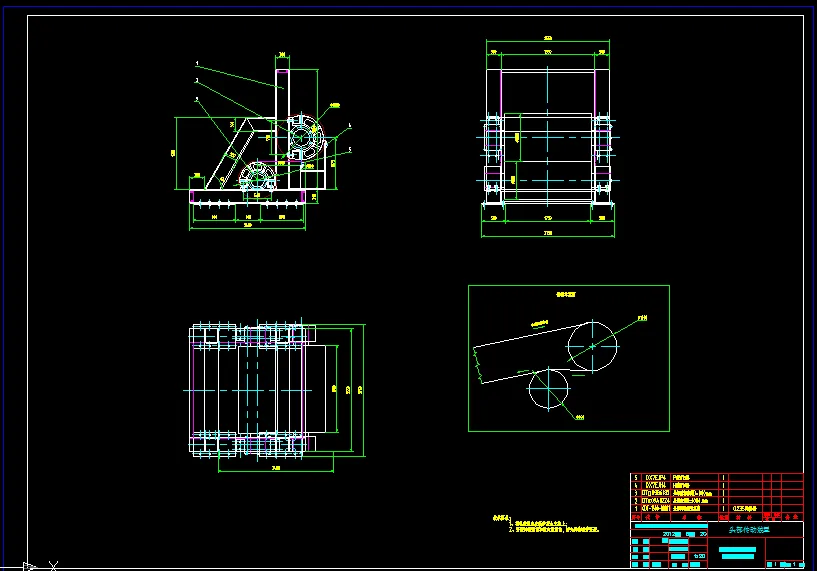Click the UCS axis icon in the drawing corner

(x=40, y=566)
